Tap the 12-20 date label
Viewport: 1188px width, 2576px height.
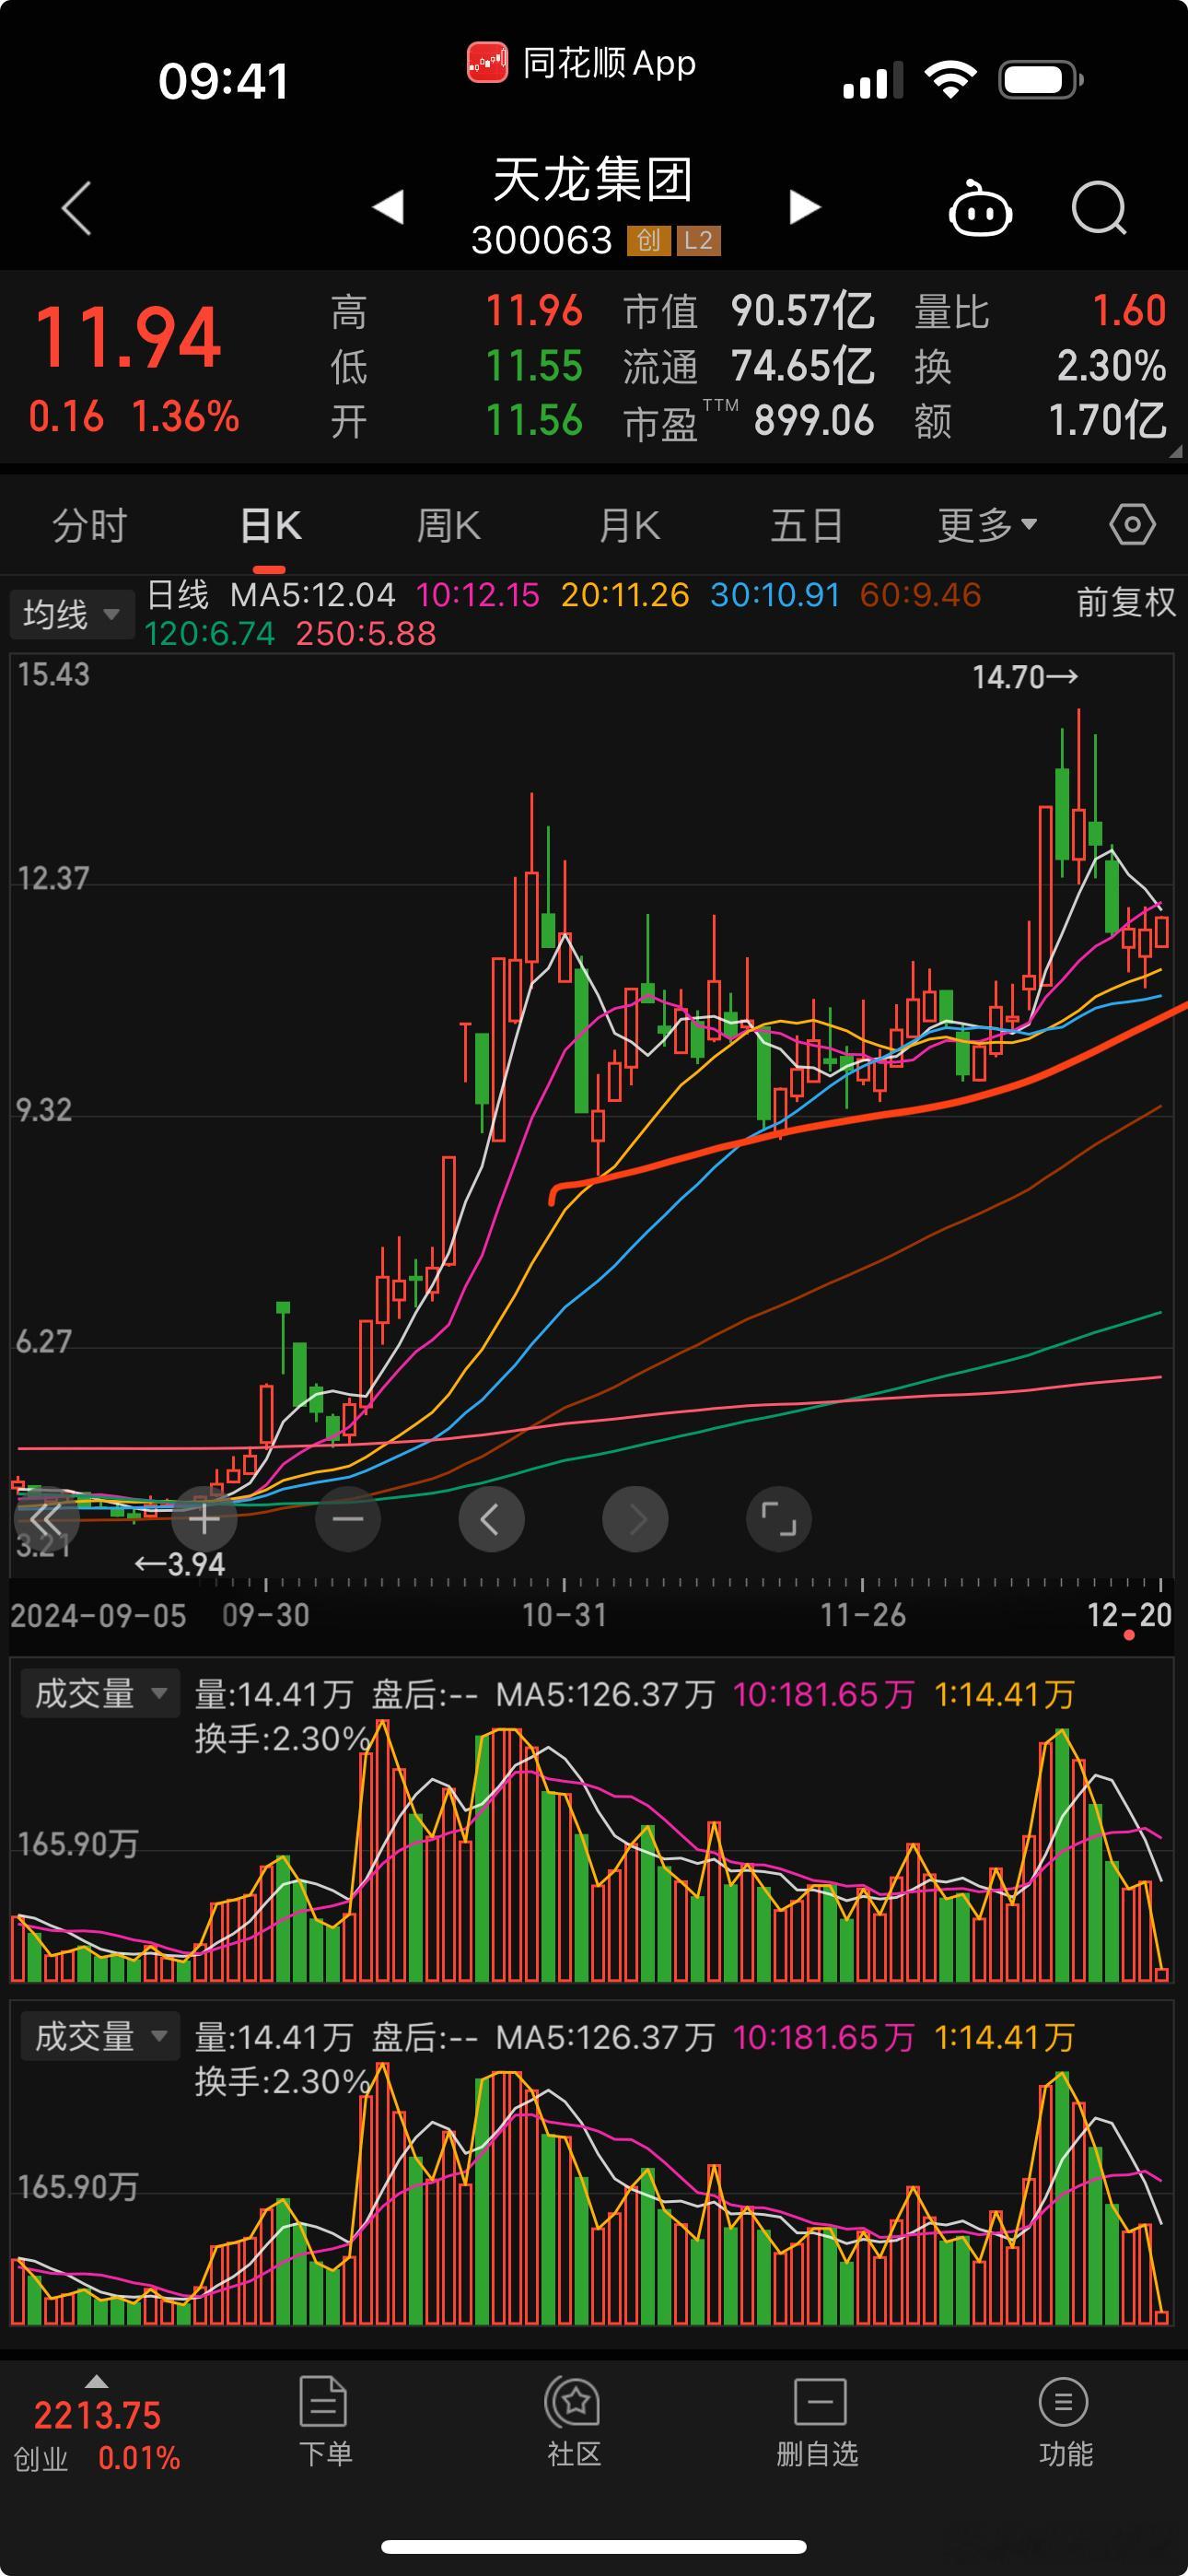(x=1129, y=1615)
